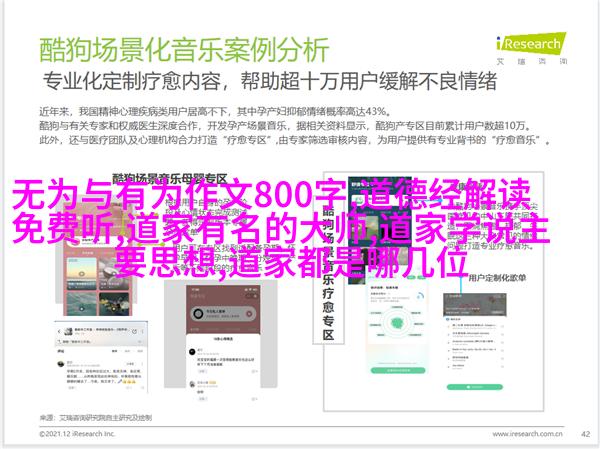Image resolution: width=600 pixels, height=449 pixels.
Task: Click the source note 来源：艾瑞咨询研究院
Action: pos(96,418)
